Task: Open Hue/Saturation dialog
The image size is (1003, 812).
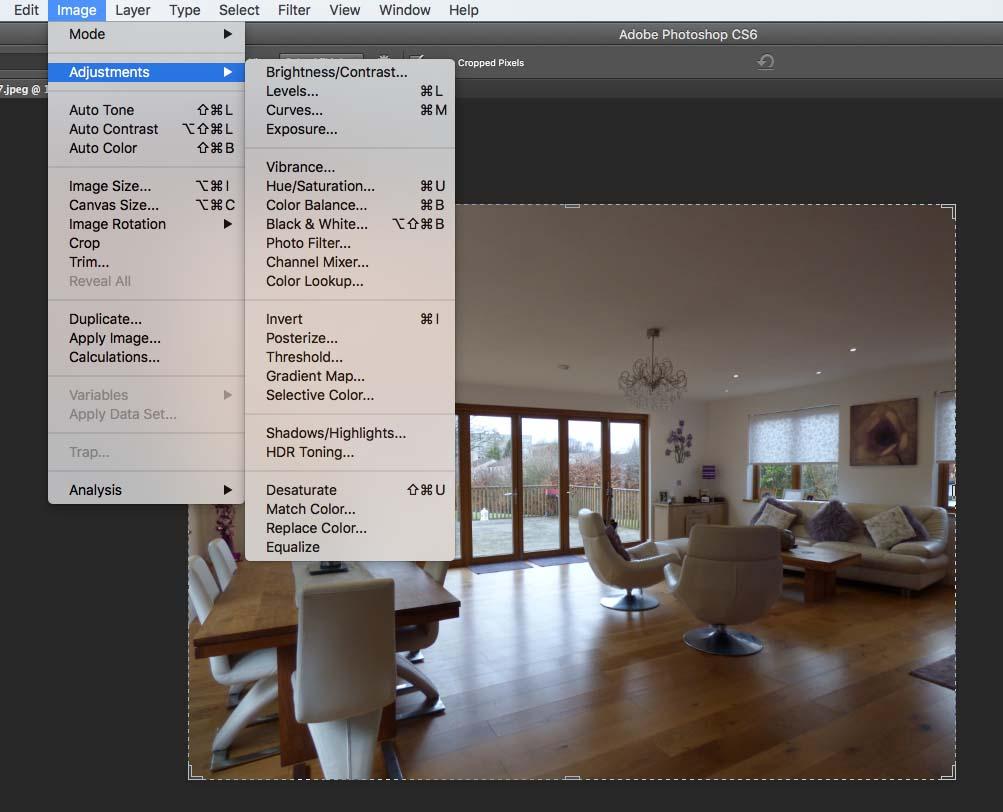Action: (350, 186)
